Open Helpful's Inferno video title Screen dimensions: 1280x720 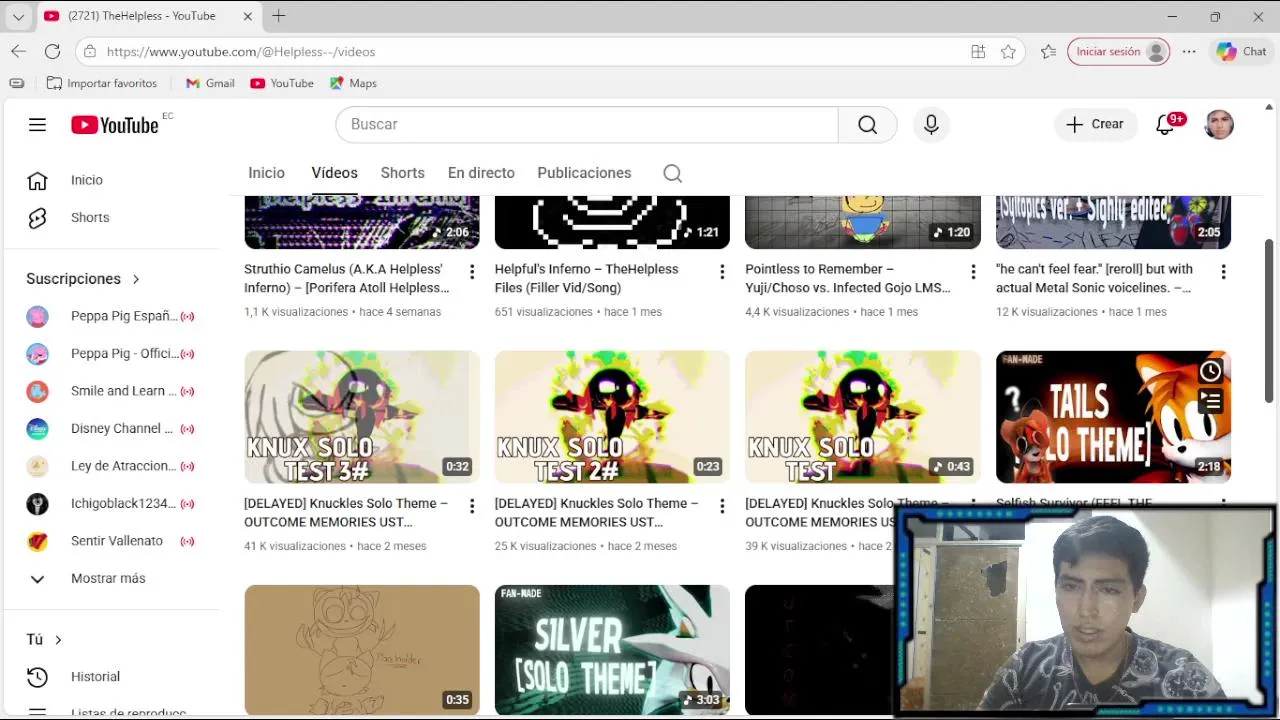586,278
